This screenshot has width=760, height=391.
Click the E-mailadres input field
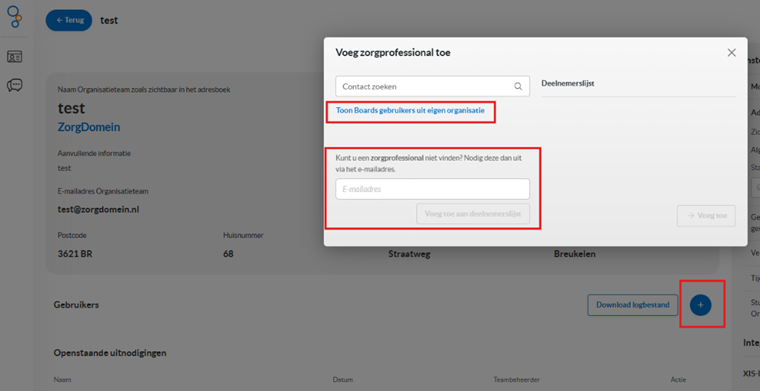click(432, 189)
